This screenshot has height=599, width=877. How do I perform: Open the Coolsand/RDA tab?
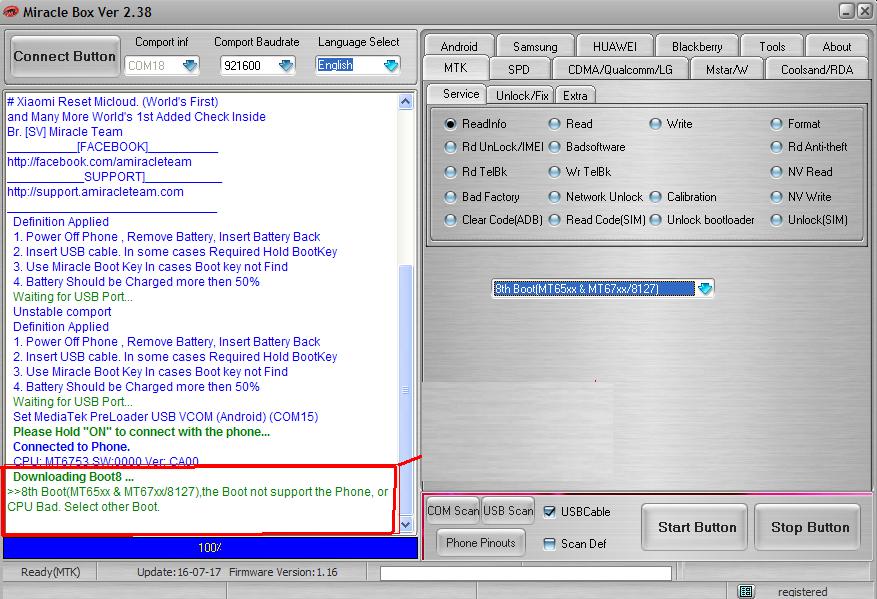[x=817, y=69]
